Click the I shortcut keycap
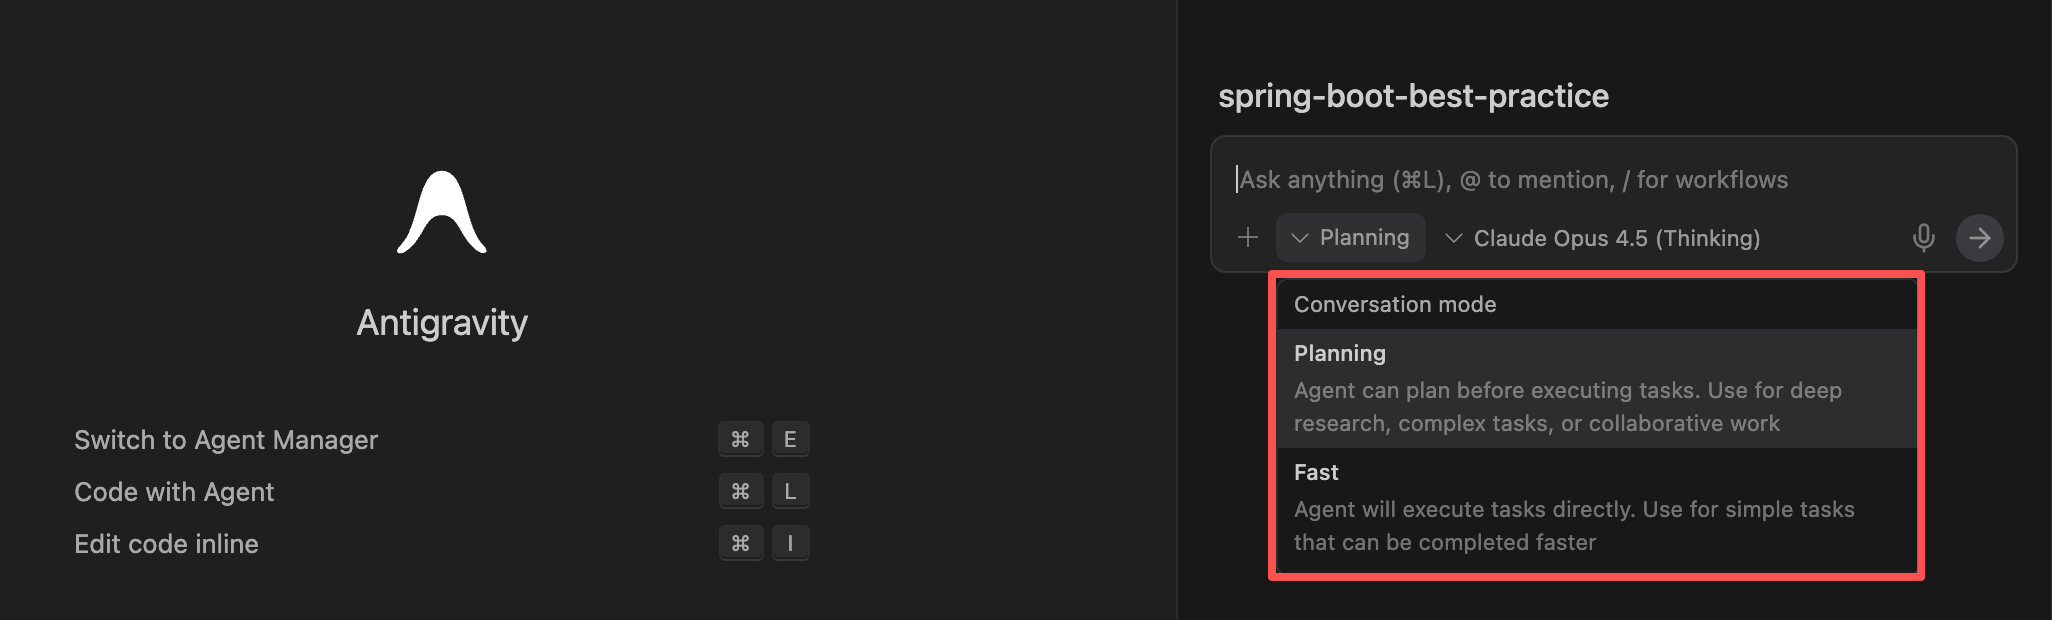Screen dimensions: 2052x620 pyautogui.click(x=790, y=544)
